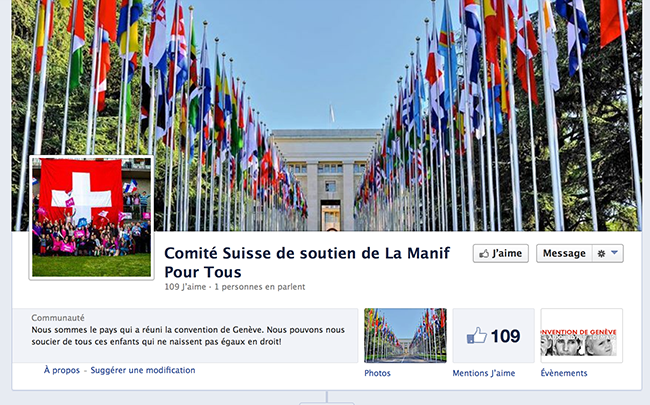This screenshot has height=405, width=650.
Task: Click the 109 likes thumbs-up tile
Action: point(493,335)
